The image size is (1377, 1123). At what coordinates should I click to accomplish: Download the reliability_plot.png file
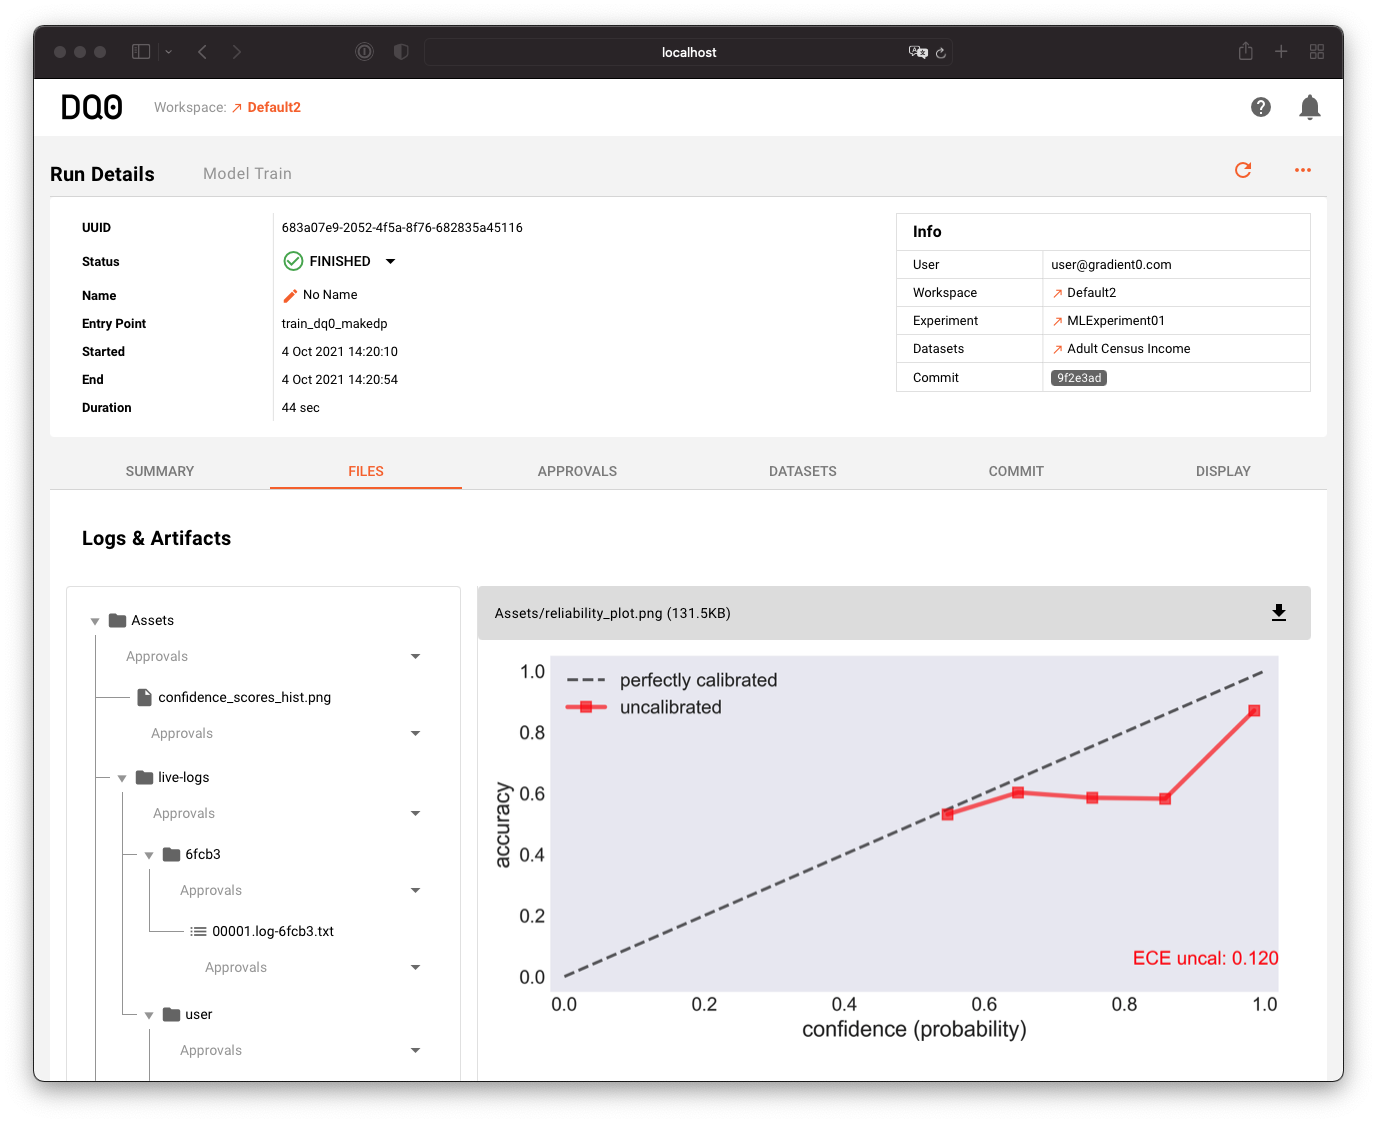click(x=1279, y=613)
